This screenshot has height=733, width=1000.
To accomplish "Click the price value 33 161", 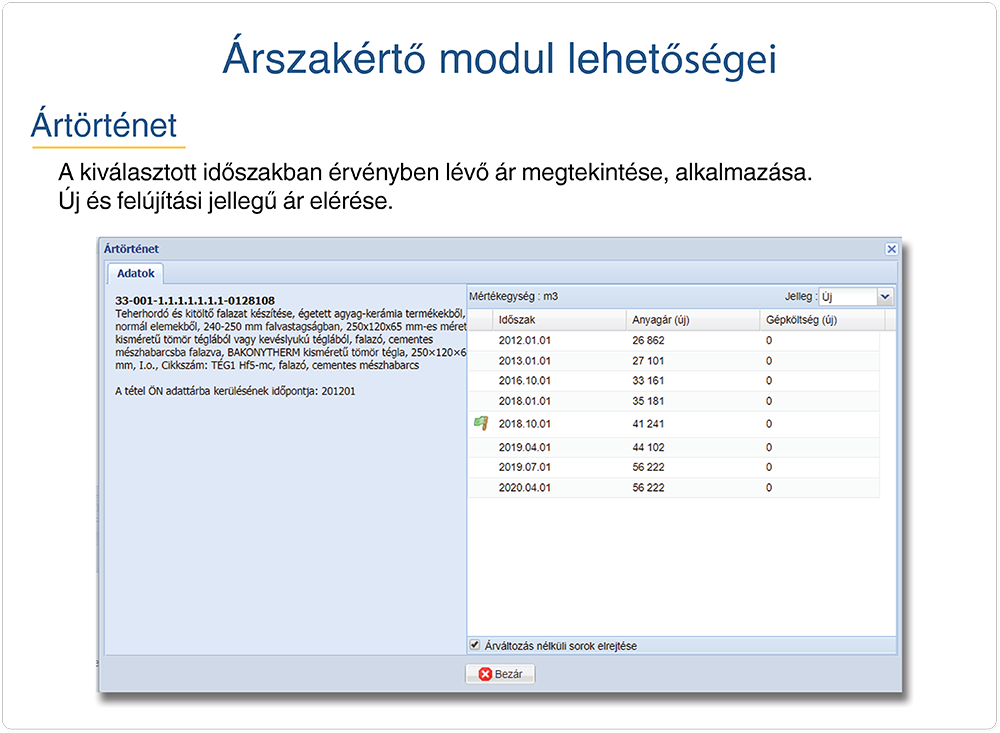I will point(648,381).
